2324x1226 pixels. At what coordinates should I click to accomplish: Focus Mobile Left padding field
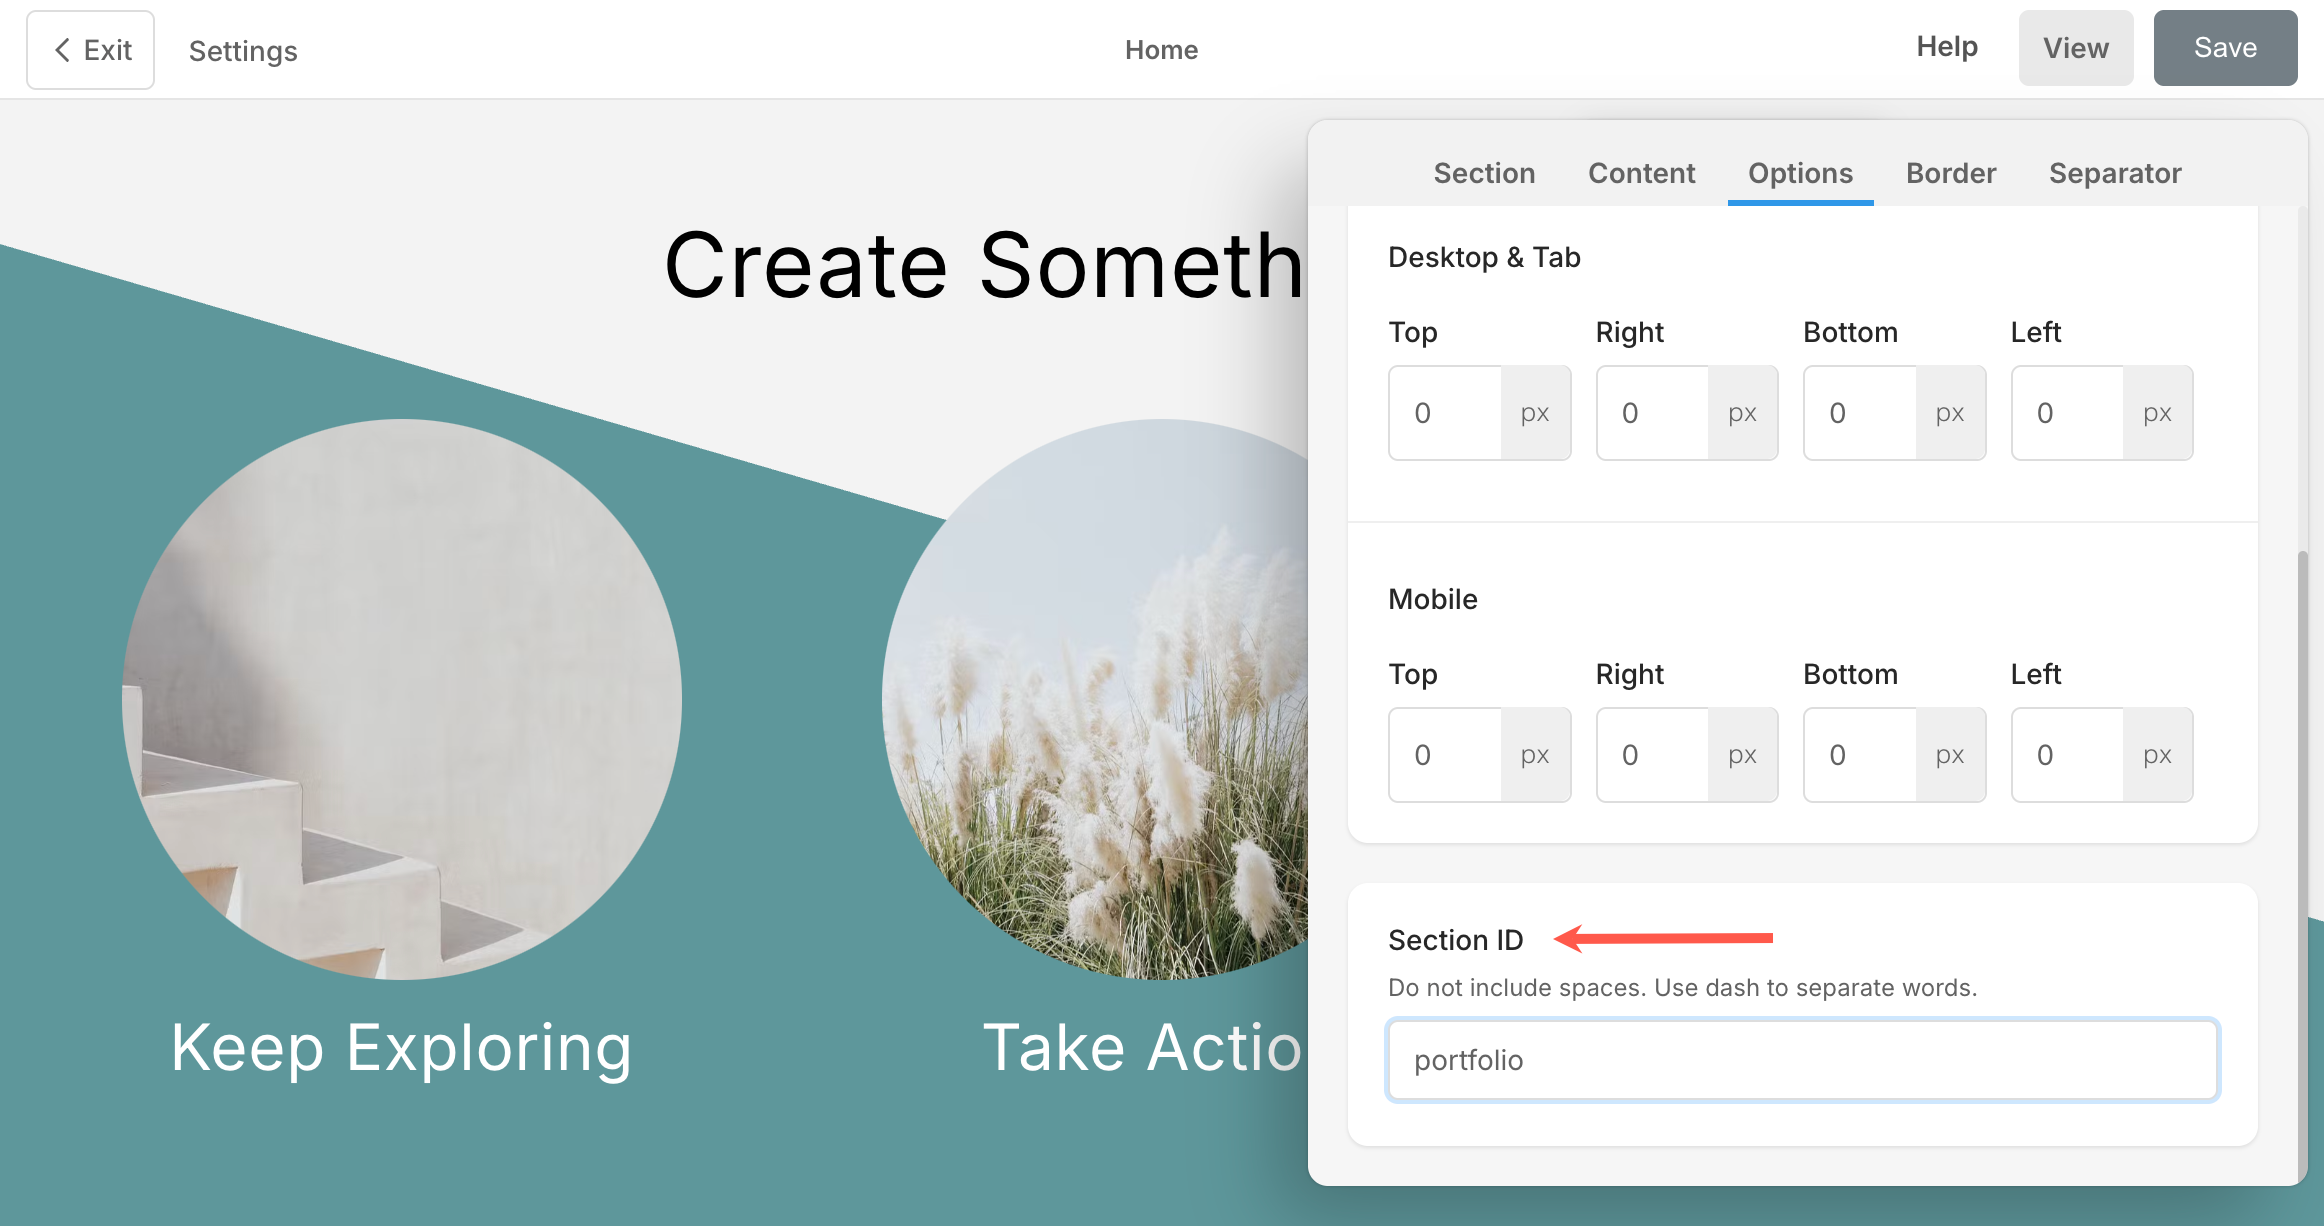2067,755
